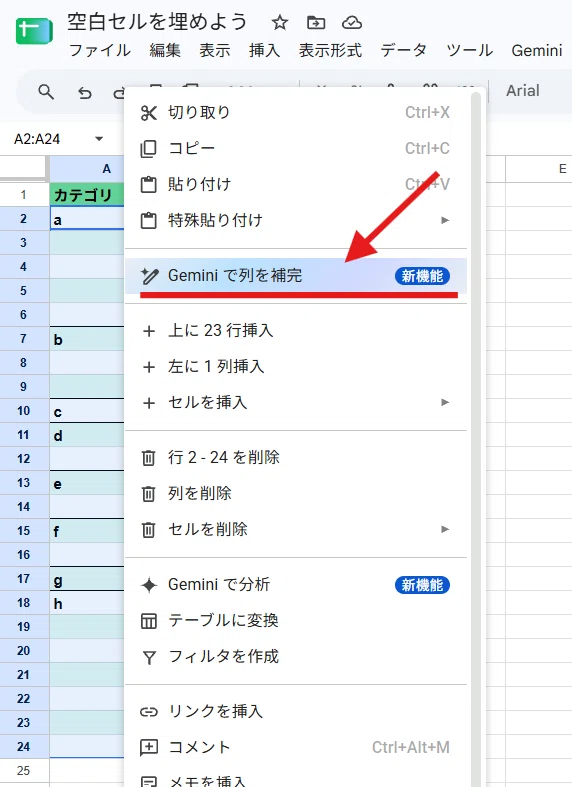Choose コメント from context menu
The image size is (572, 787).
[x=296, y=747]
